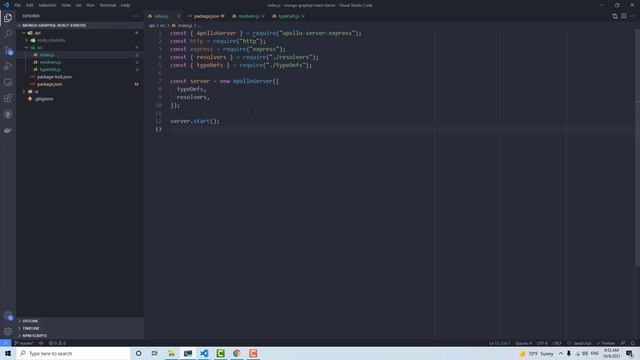The image size is (640, 360).
Task: Click the Explorer panel more actions ellipsis
Action: 136,16
